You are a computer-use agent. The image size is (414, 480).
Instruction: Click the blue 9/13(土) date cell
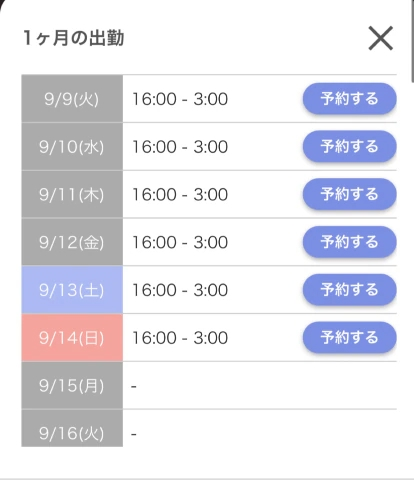(72, 290)
